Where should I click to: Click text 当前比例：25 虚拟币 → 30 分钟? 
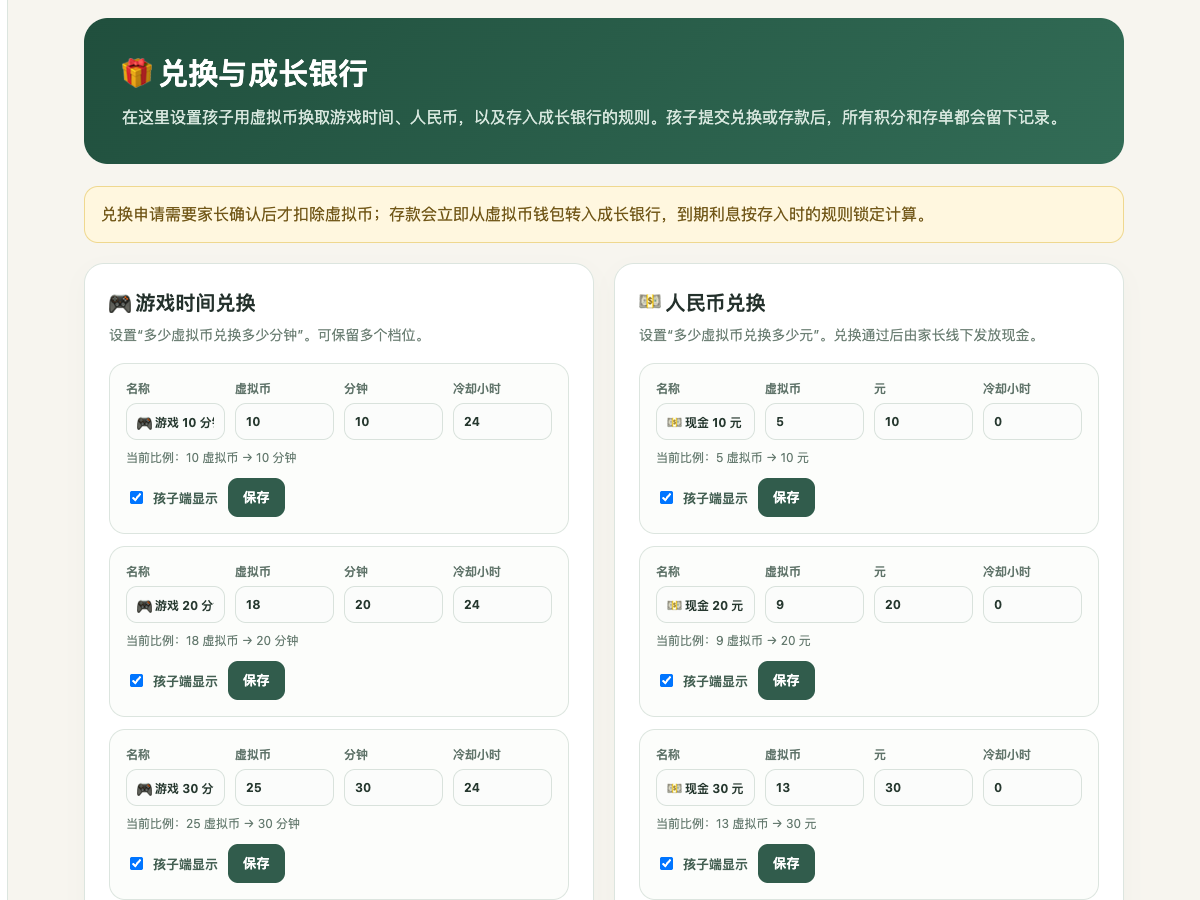[x=213, y=824]
